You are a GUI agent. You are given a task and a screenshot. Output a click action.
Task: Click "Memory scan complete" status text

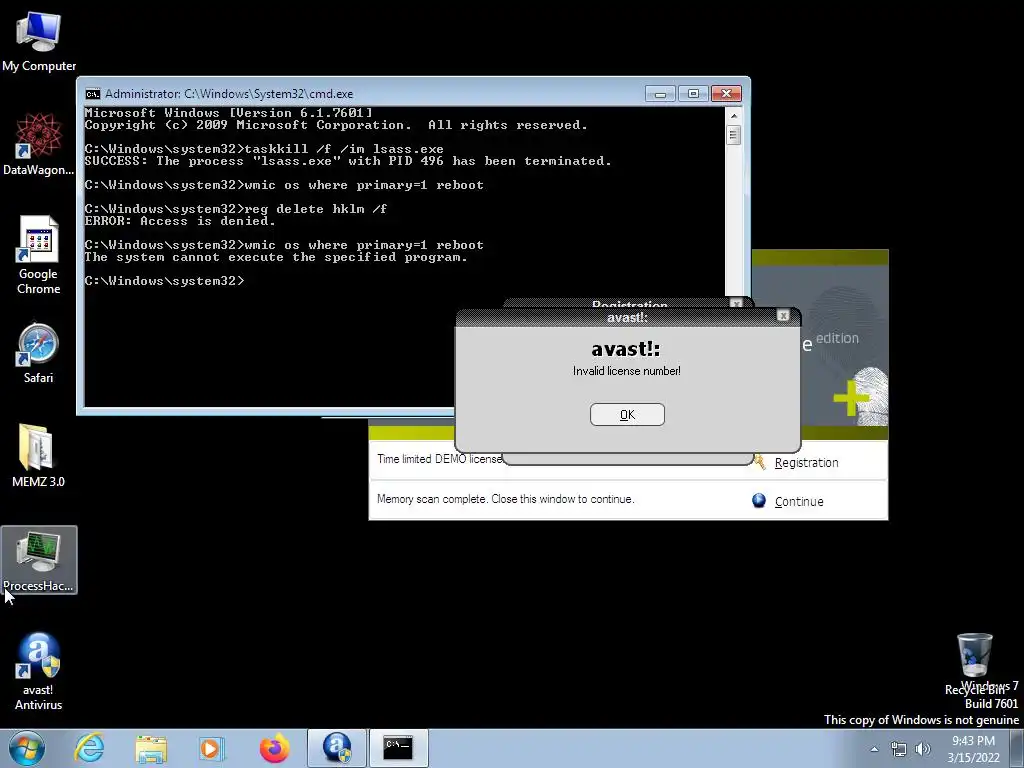(x=505, y=499)
